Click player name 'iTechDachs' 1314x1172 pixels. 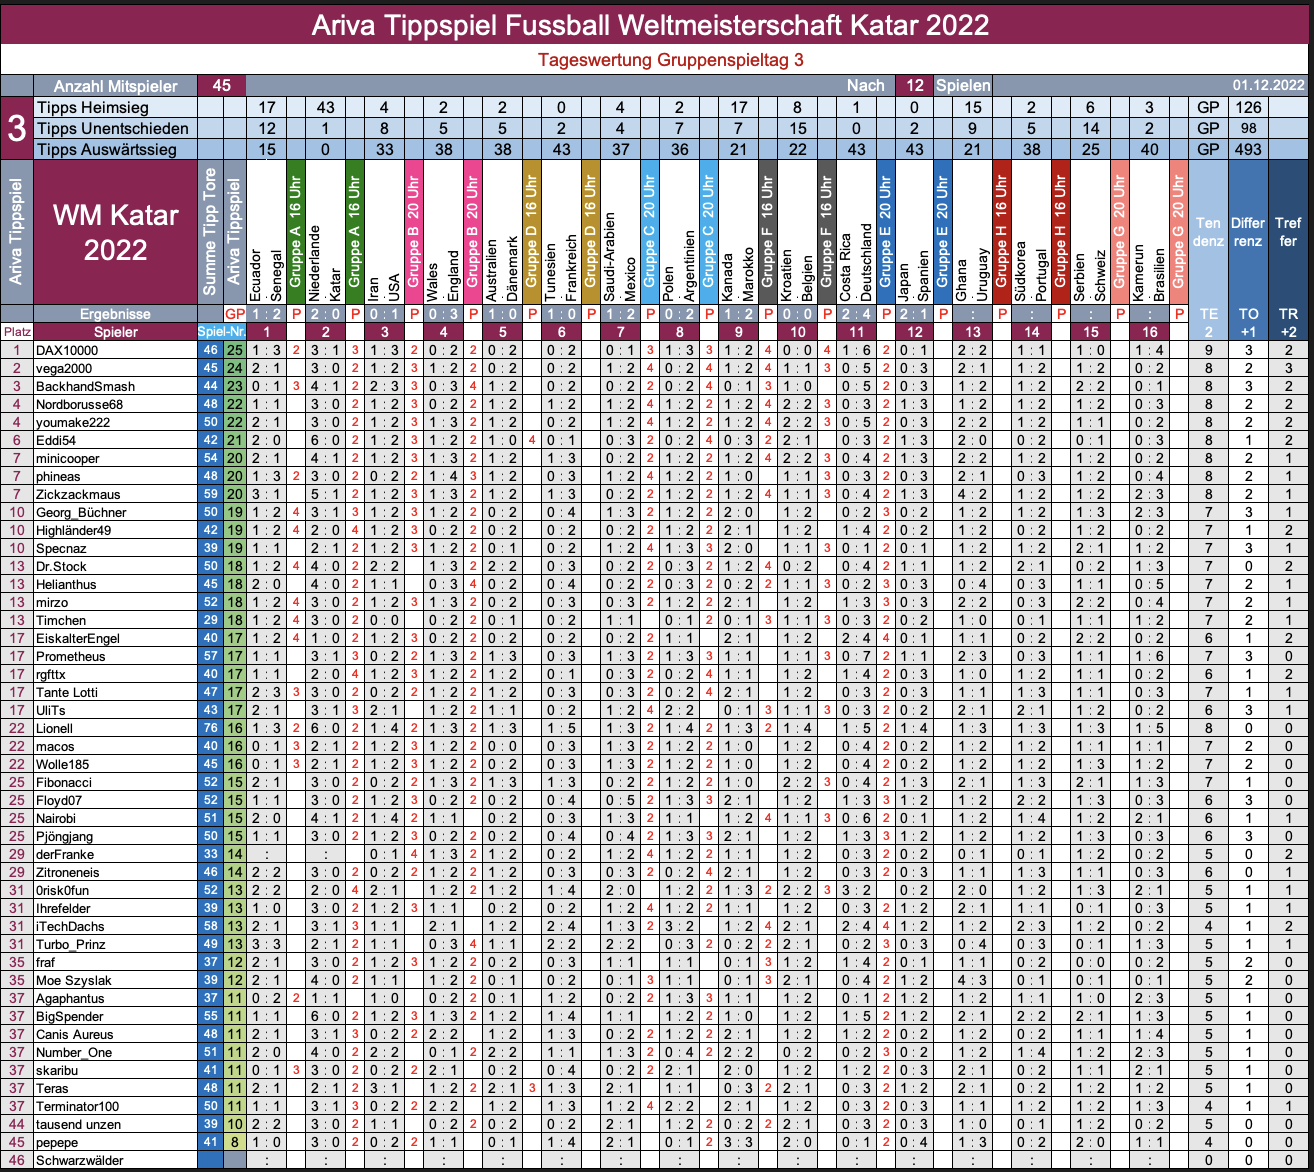70,926
